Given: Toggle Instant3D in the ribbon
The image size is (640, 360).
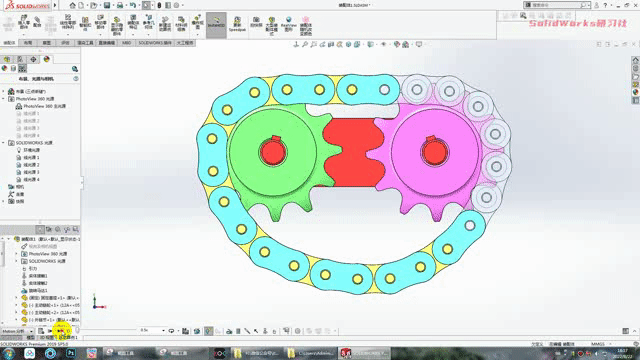Looking at the screenshot, I should (x=216, y=24).
